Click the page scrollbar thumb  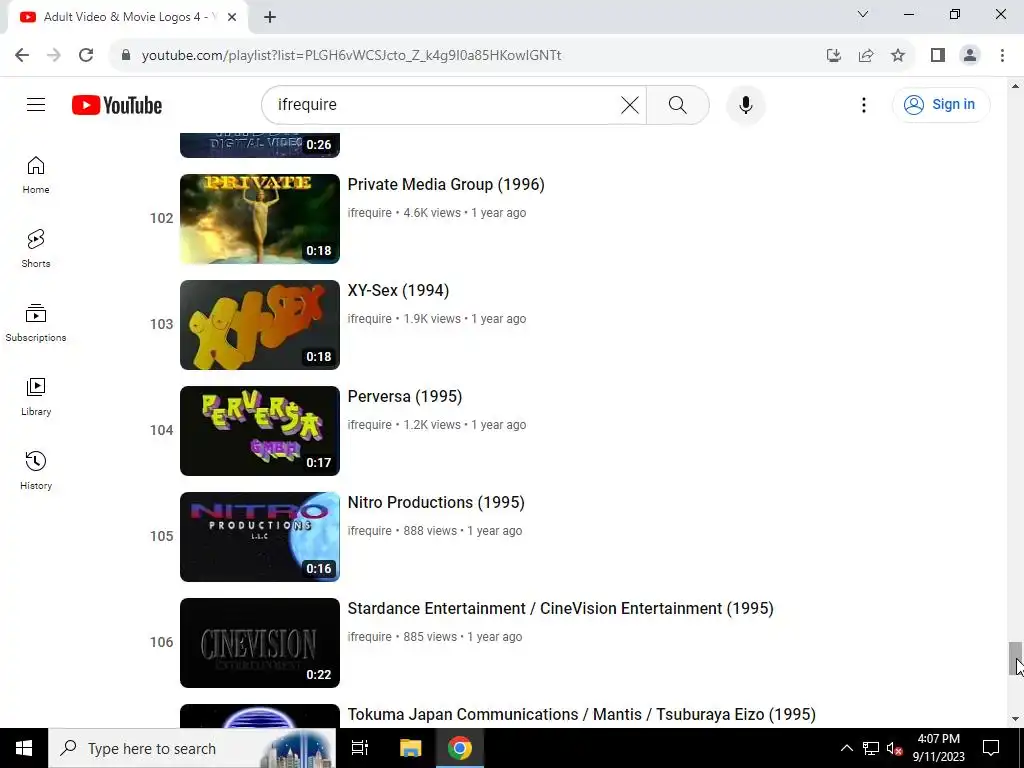point(1015,659)
